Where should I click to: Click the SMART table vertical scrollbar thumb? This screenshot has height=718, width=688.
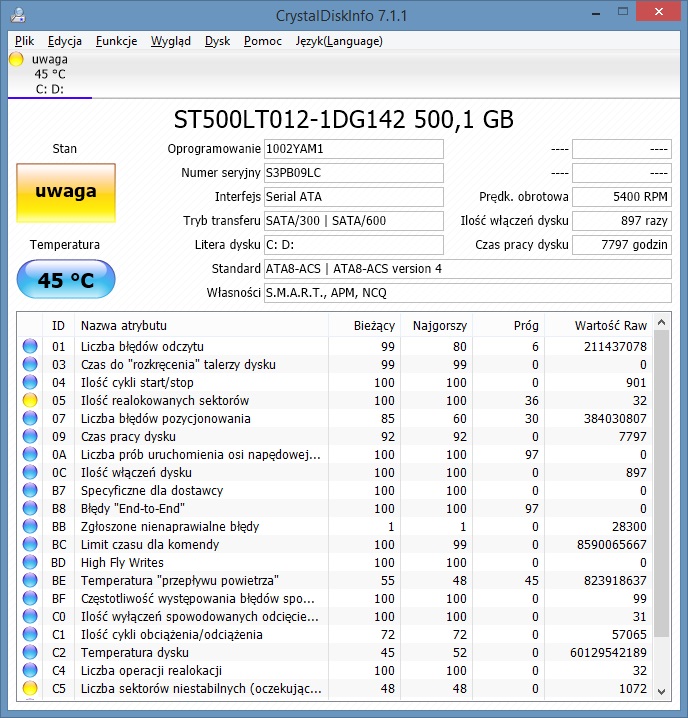[661, 484]
